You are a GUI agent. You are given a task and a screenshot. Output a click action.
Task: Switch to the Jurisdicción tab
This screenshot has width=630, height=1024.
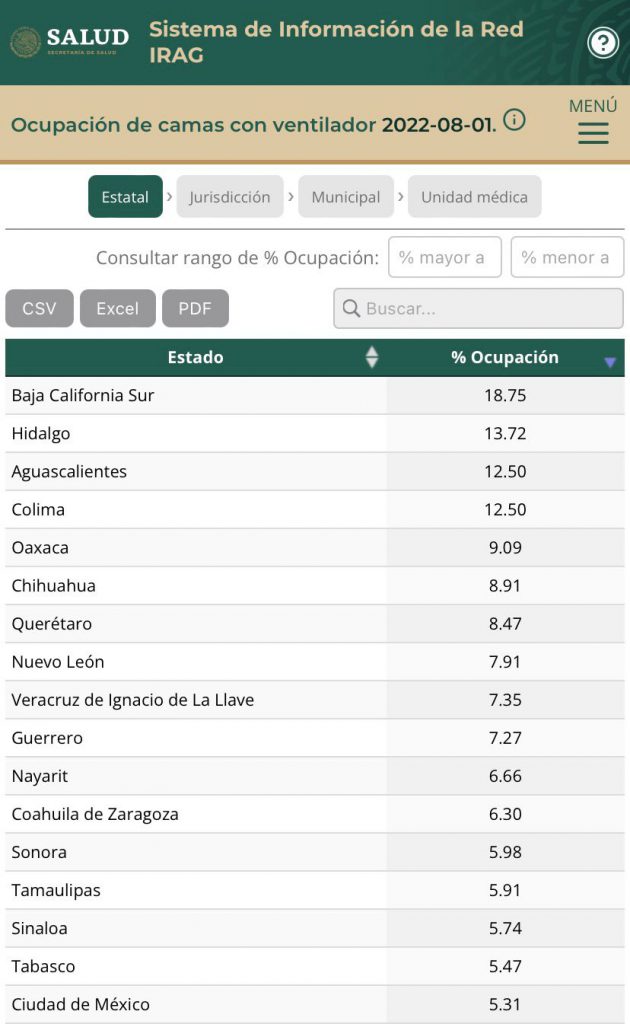point(230,197)
